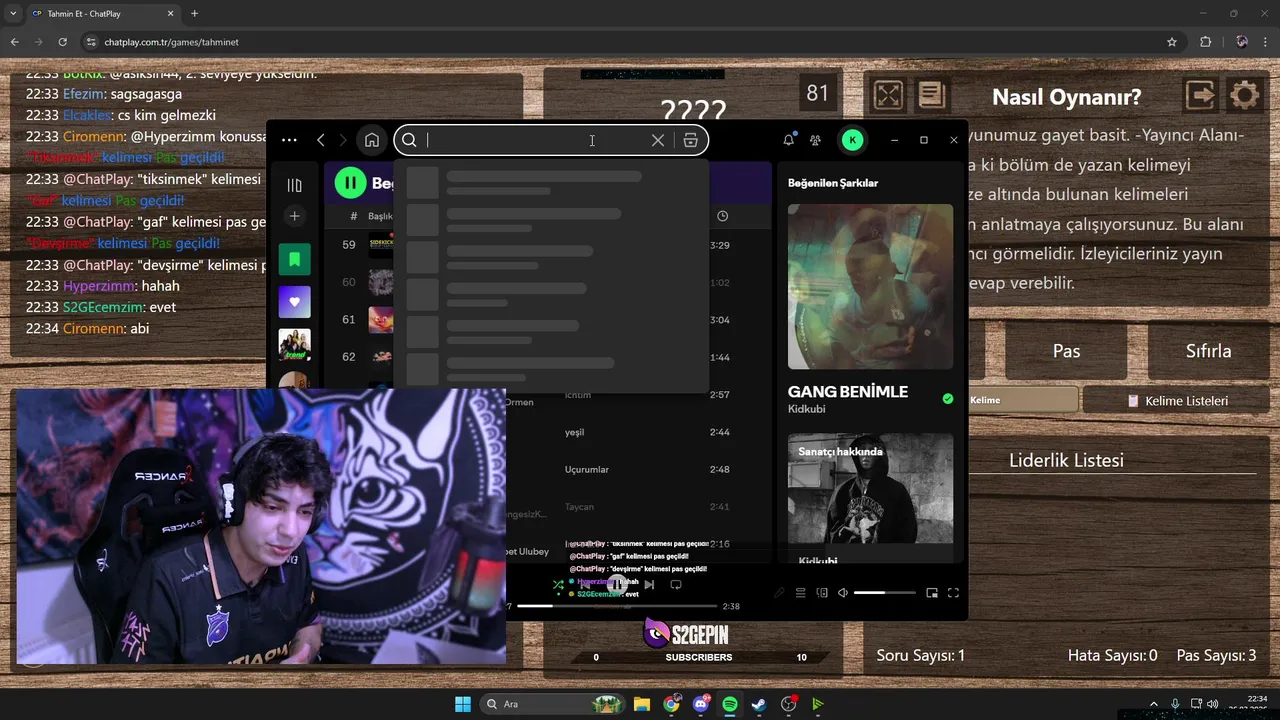The width and height of the screenshot is (1280, 720).
Task: Pause the Liked Songs playlist
Action: click(350, 182)
